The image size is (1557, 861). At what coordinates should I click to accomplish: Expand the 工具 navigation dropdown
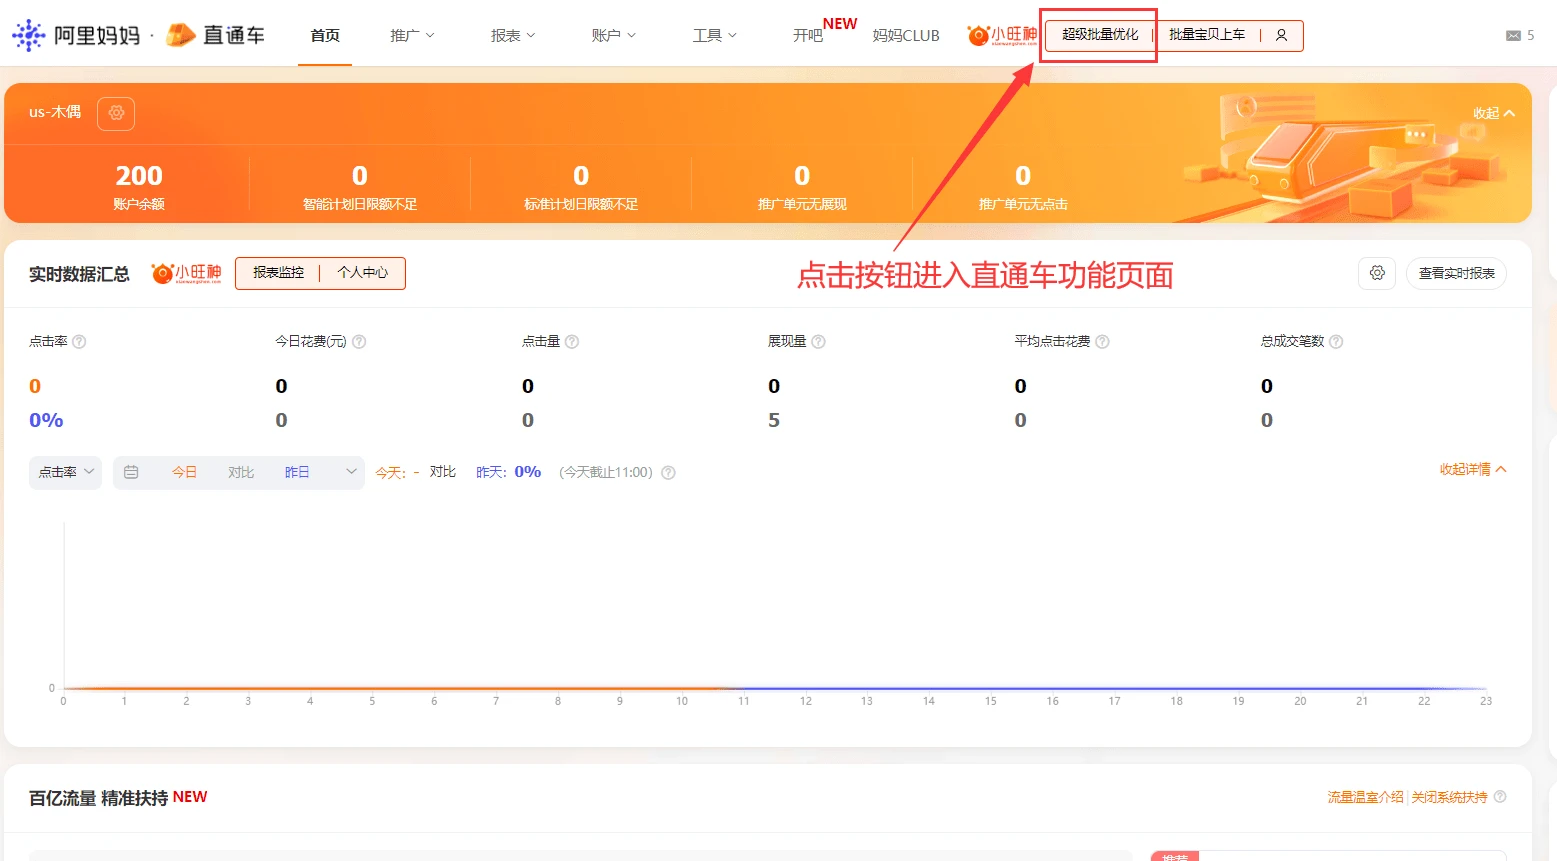point(715,35)
